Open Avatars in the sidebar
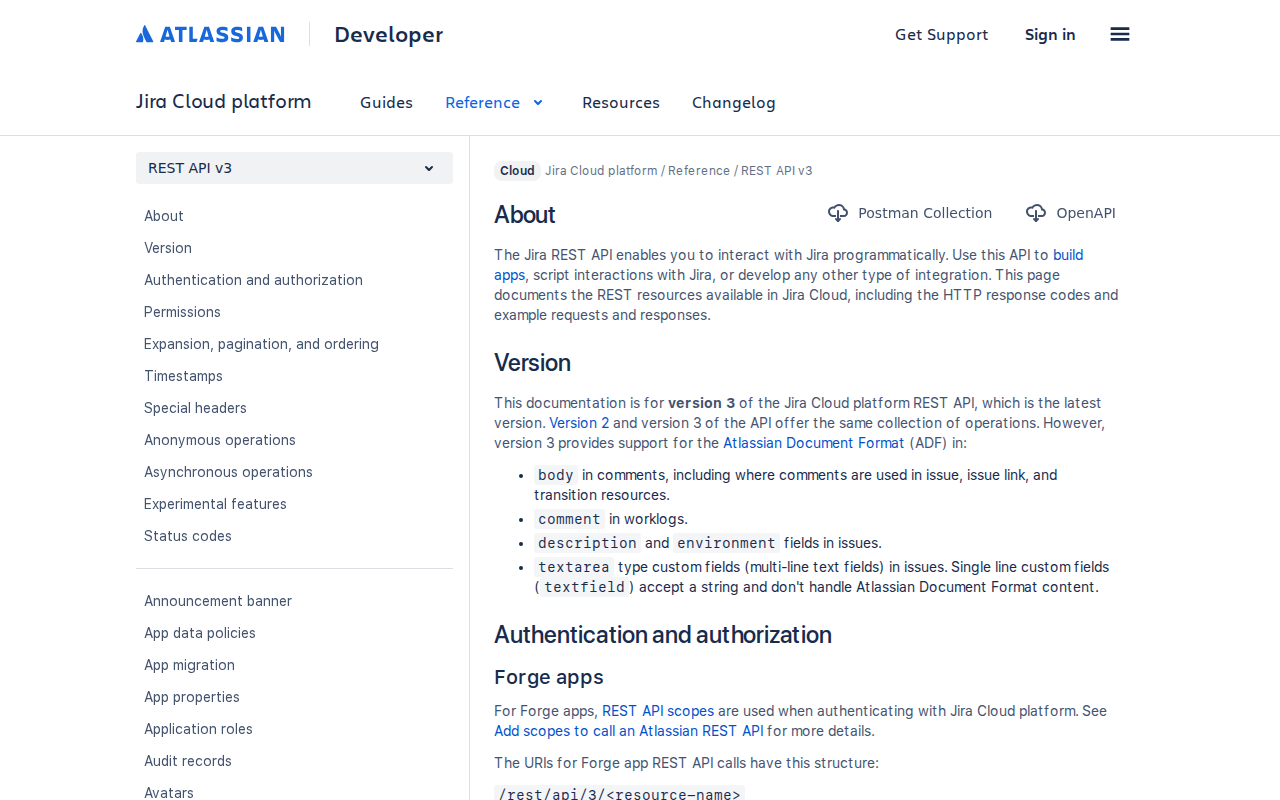 [169, 792]
